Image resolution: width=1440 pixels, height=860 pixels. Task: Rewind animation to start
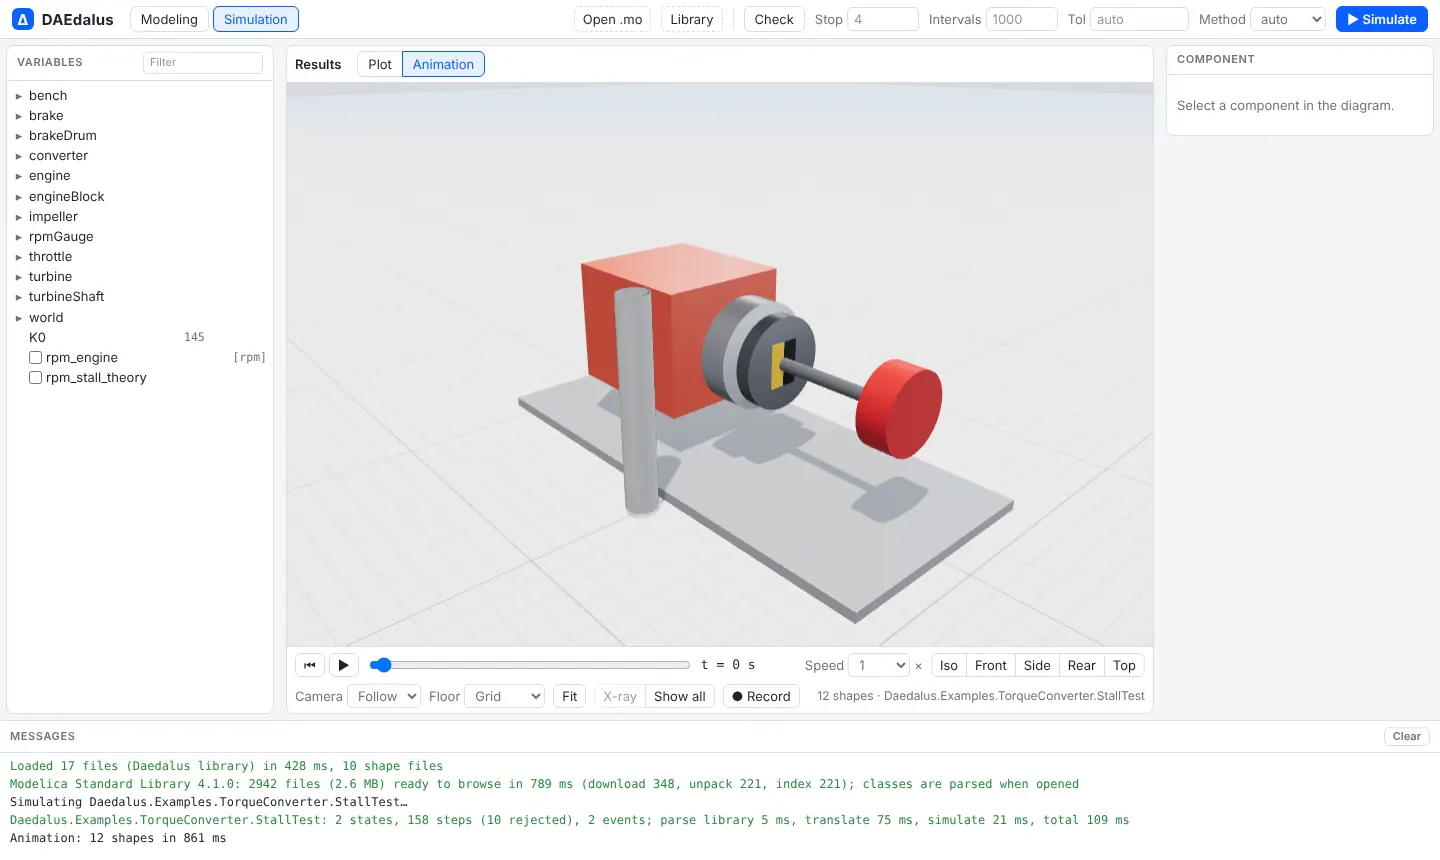[x=310, y=665]
